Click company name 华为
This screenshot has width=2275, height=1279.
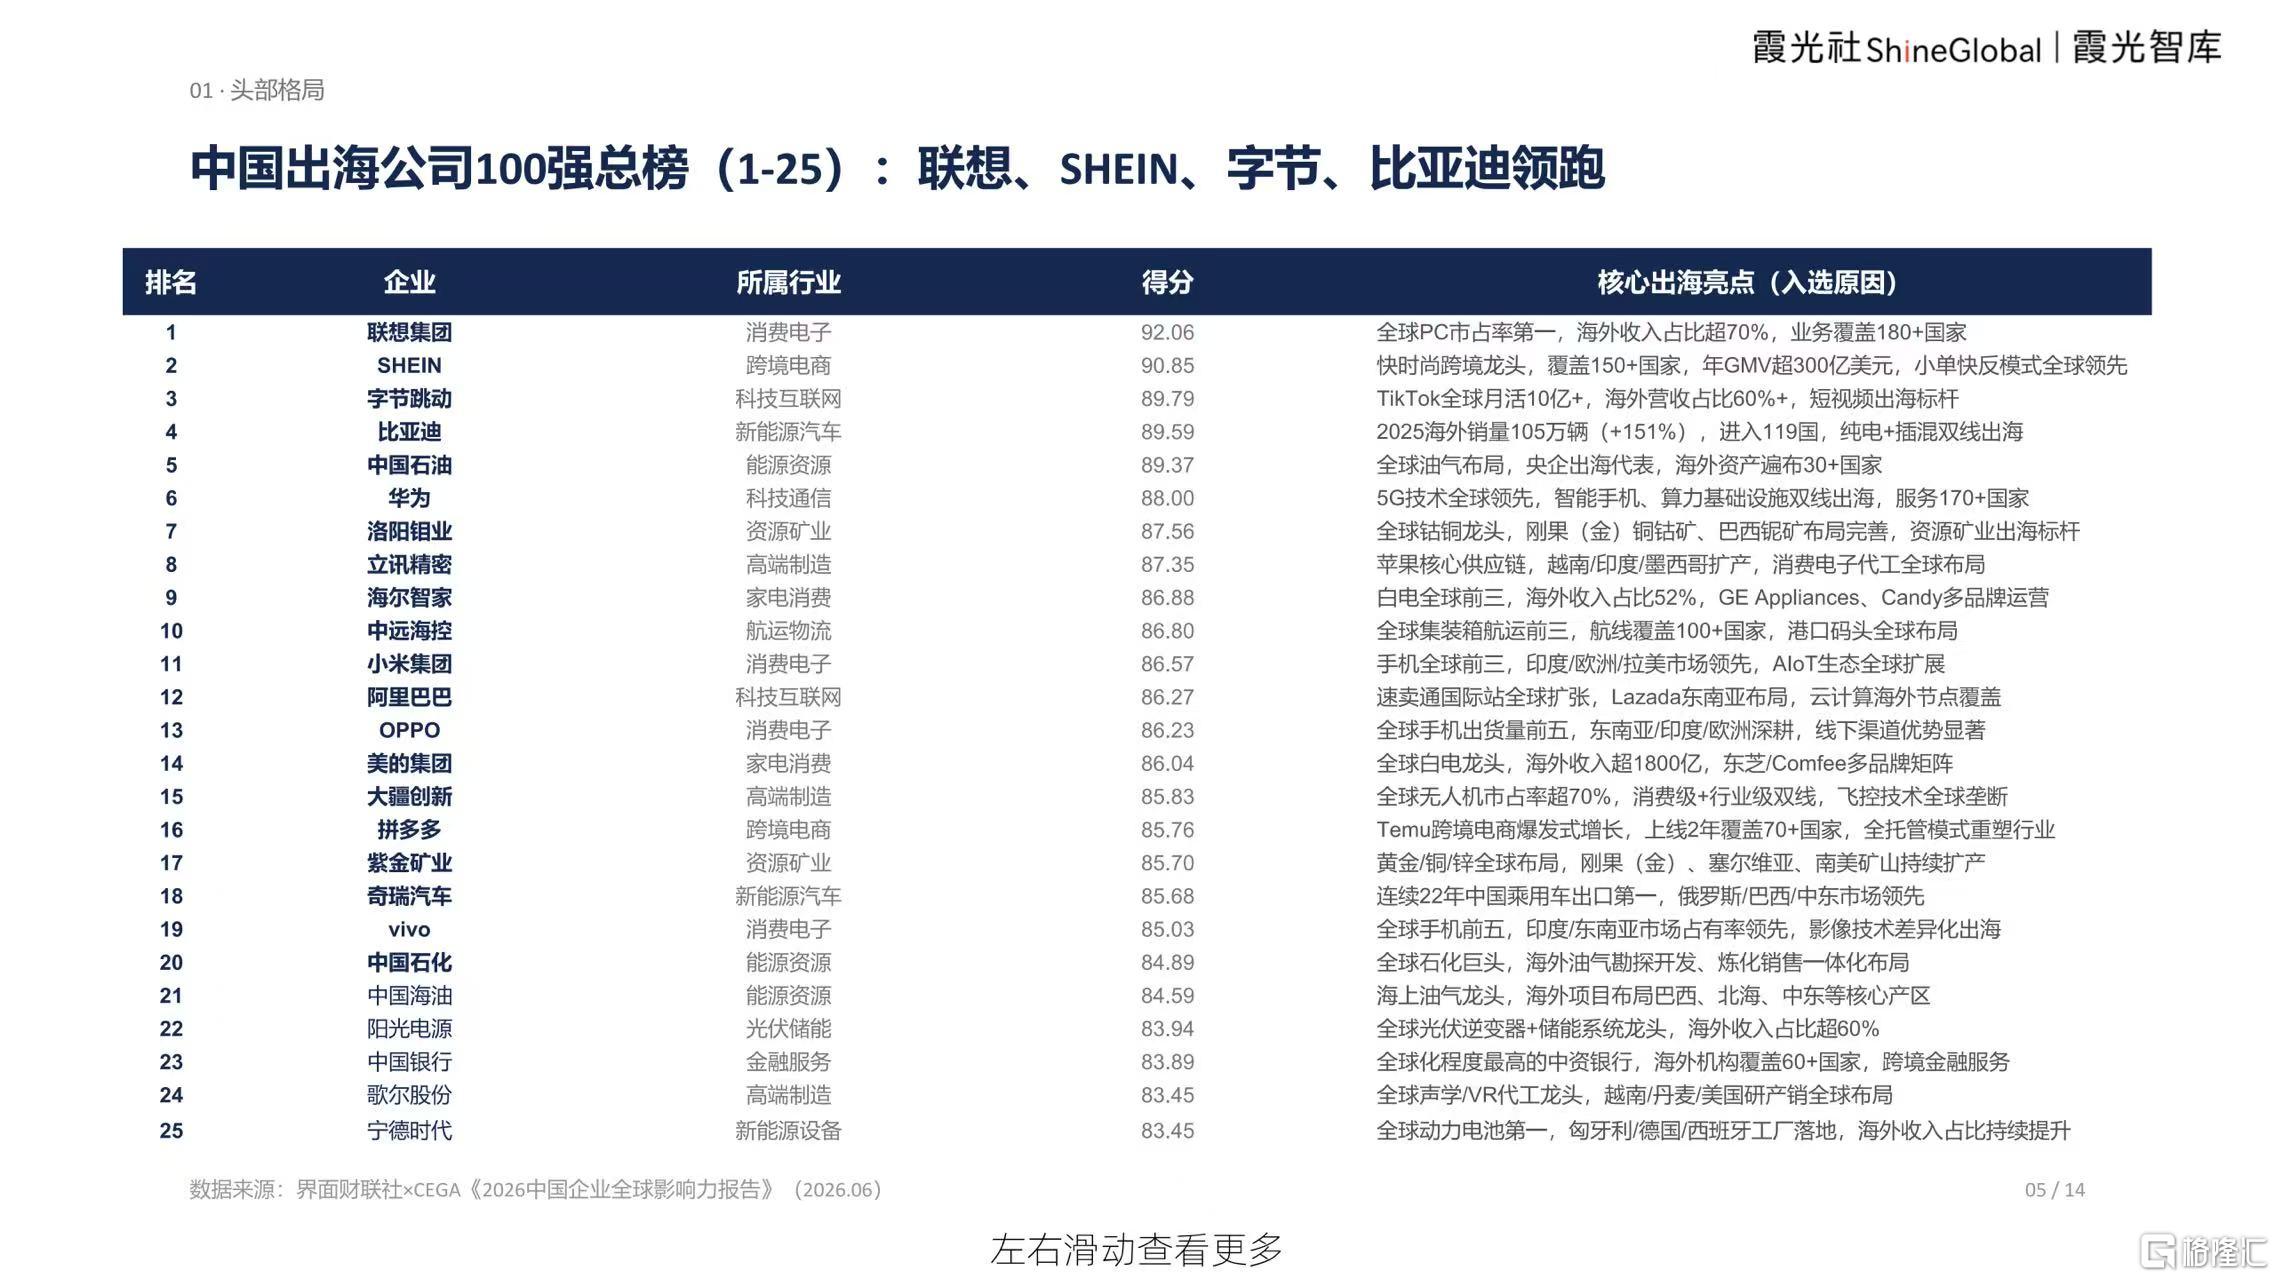[x=409, y=498]
